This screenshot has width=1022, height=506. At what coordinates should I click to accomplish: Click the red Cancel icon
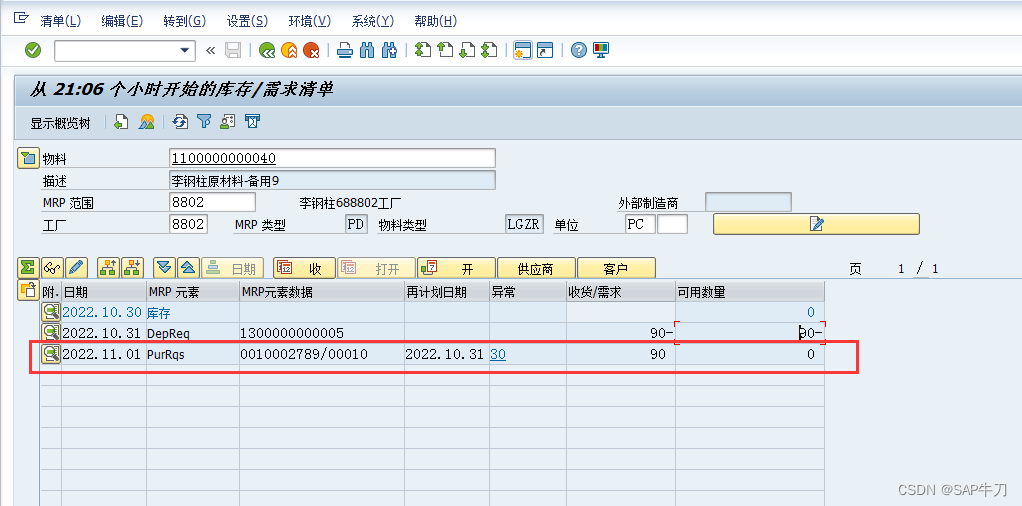pyautogui.click(x=311, y=50)
